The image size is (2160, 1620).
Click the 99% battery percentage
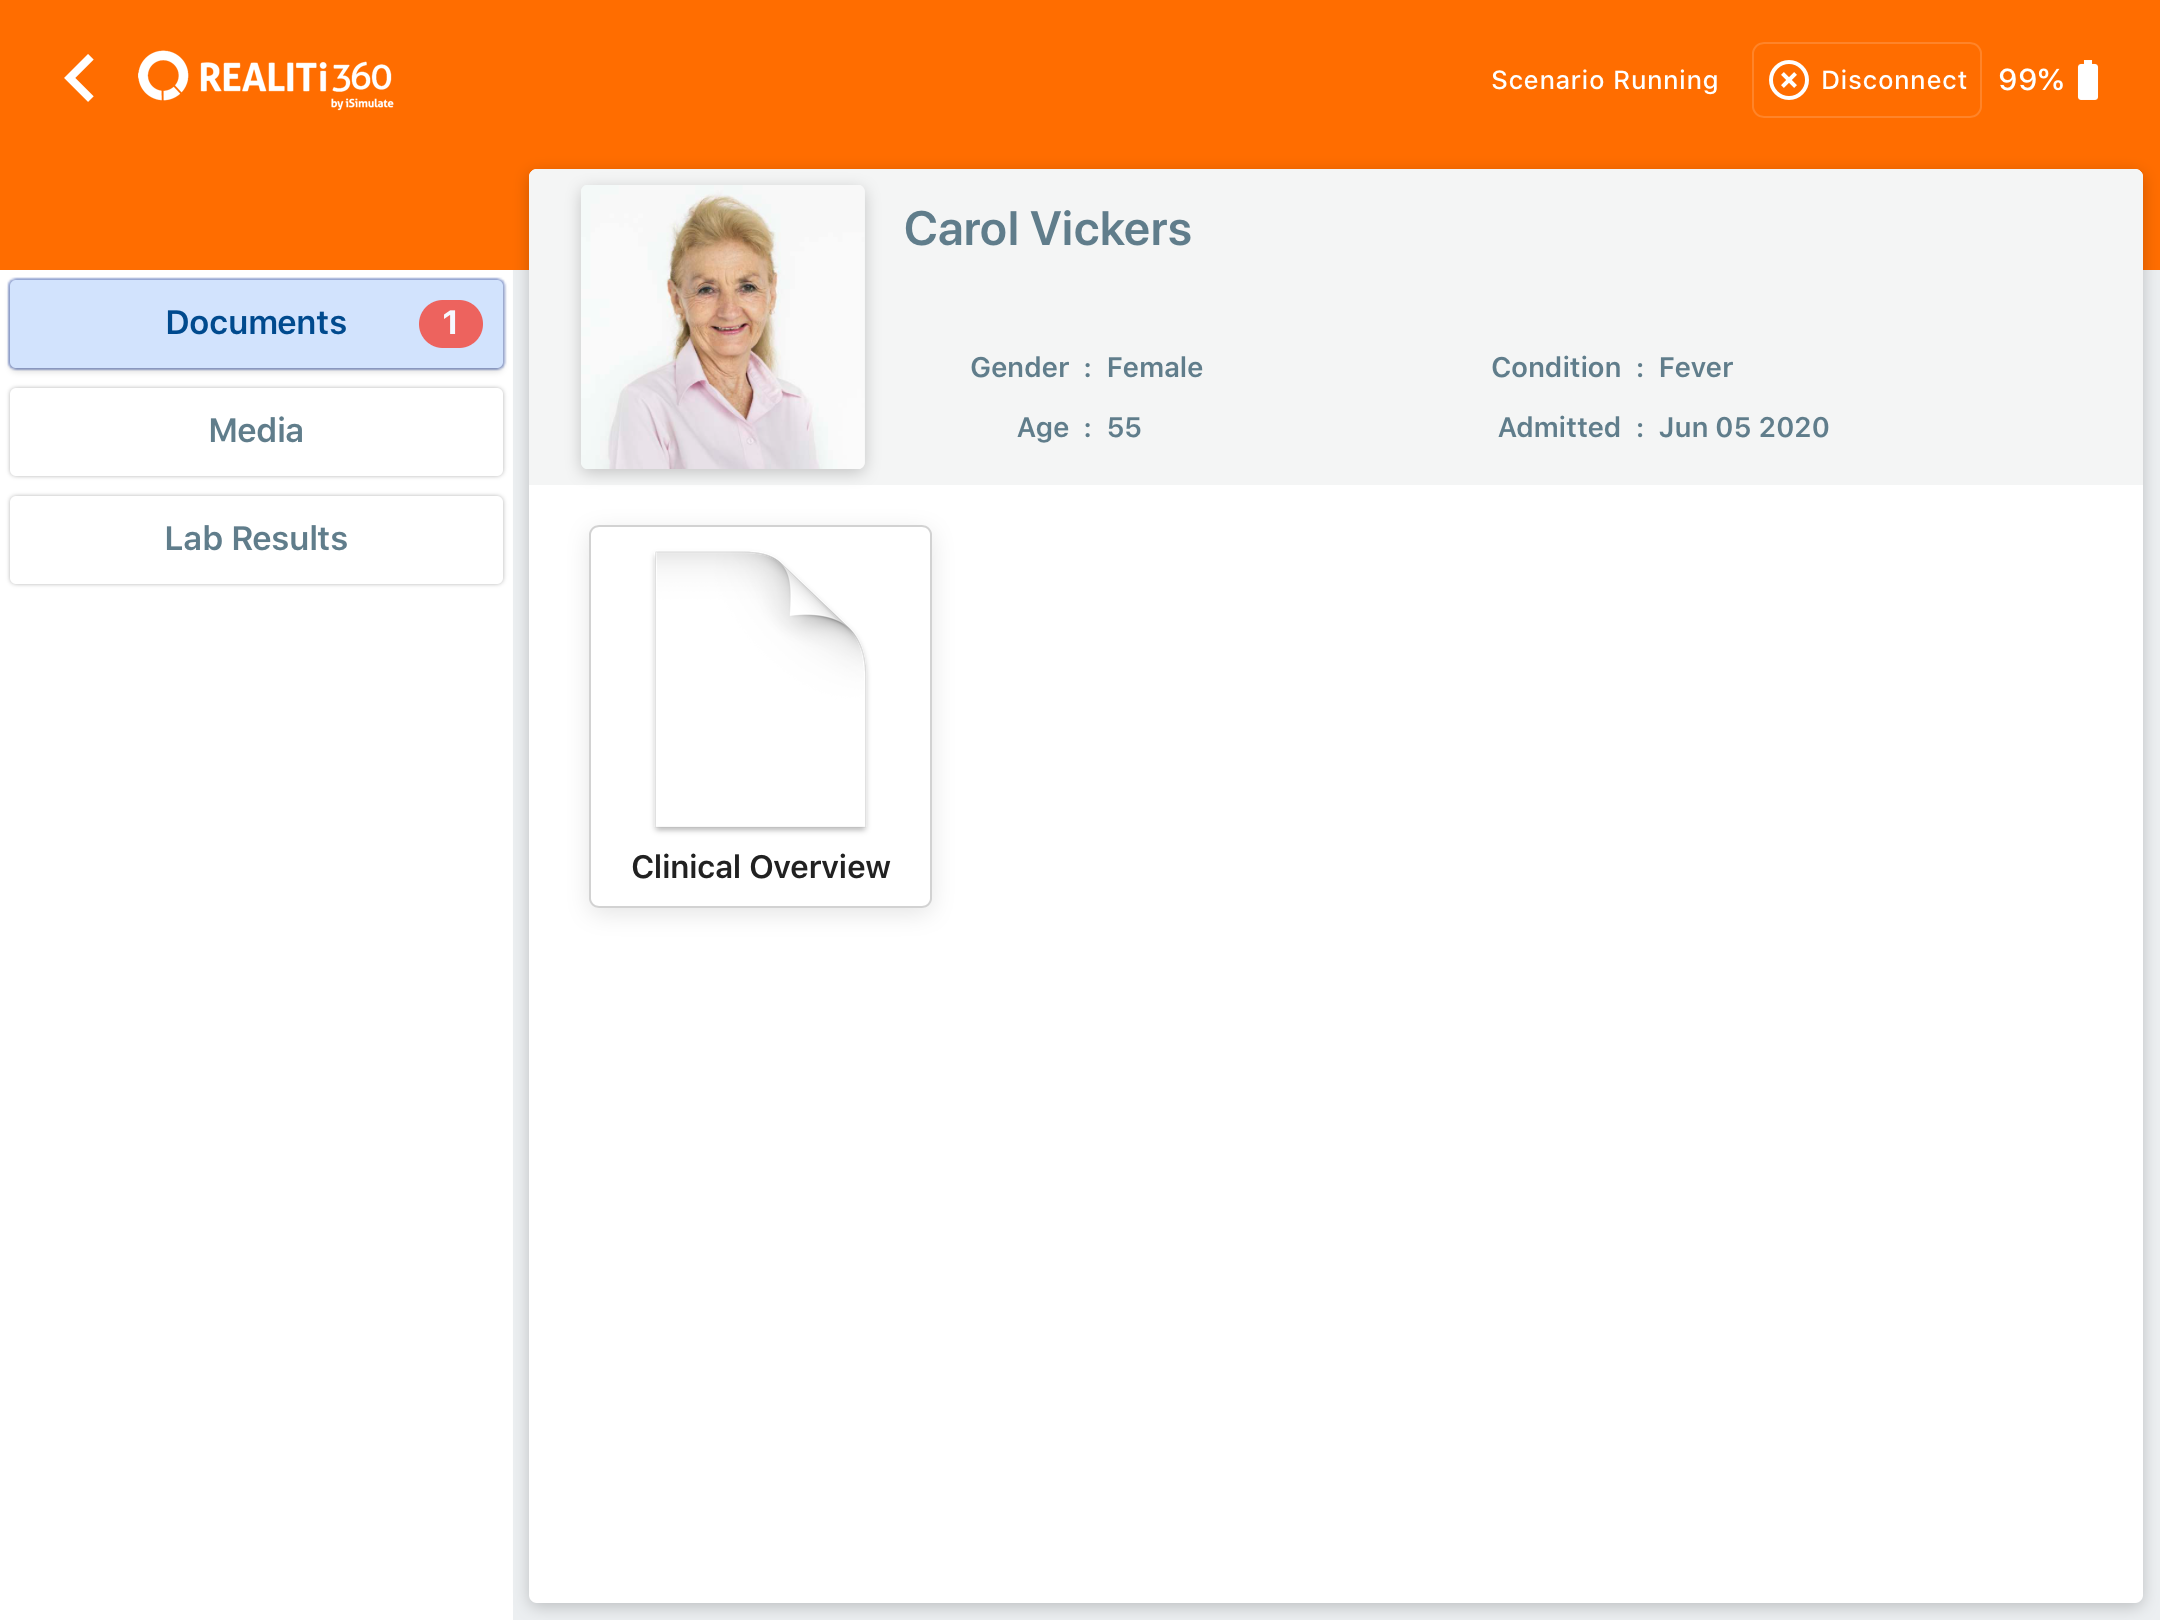coord(2030,80)
